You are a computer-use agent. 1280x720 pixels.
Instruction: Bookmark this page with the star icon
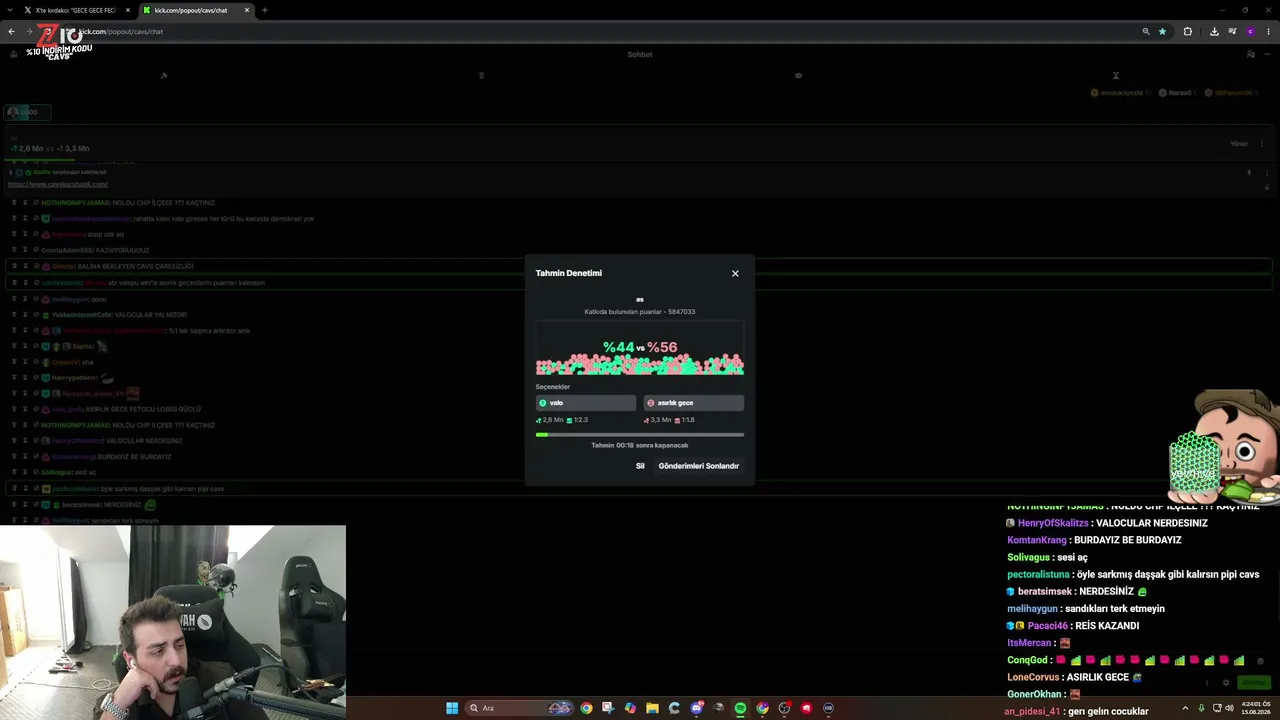1162,31
